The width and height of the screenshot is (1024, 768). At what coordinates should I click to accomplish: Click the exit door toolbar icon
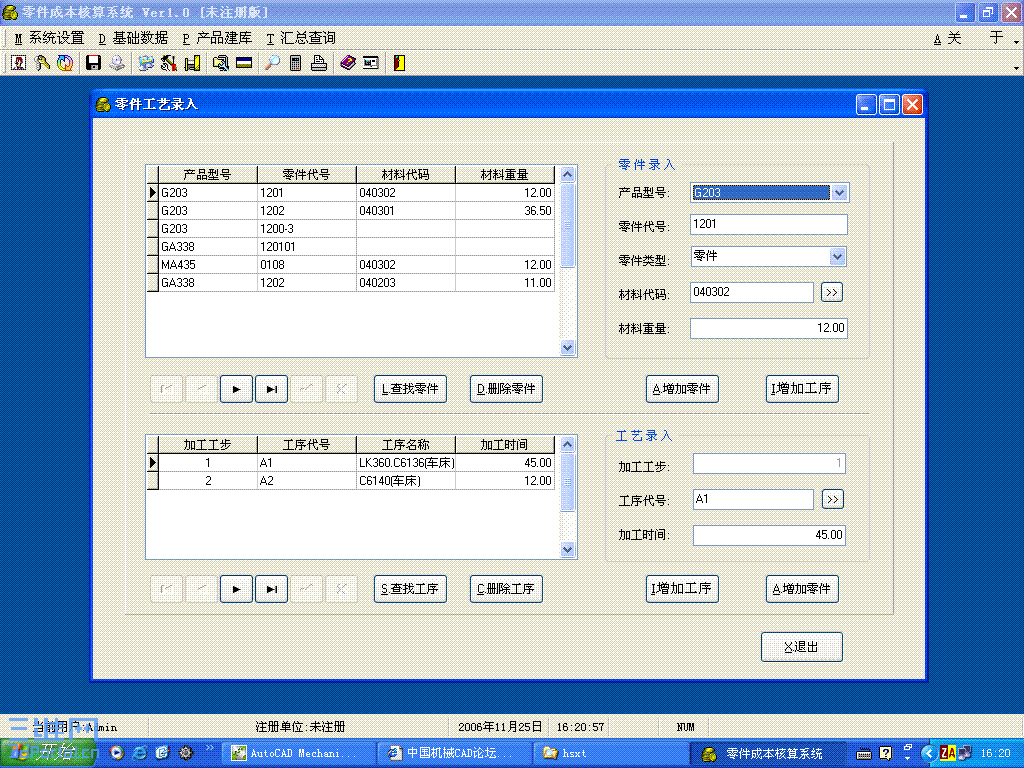tap(399, 63)
